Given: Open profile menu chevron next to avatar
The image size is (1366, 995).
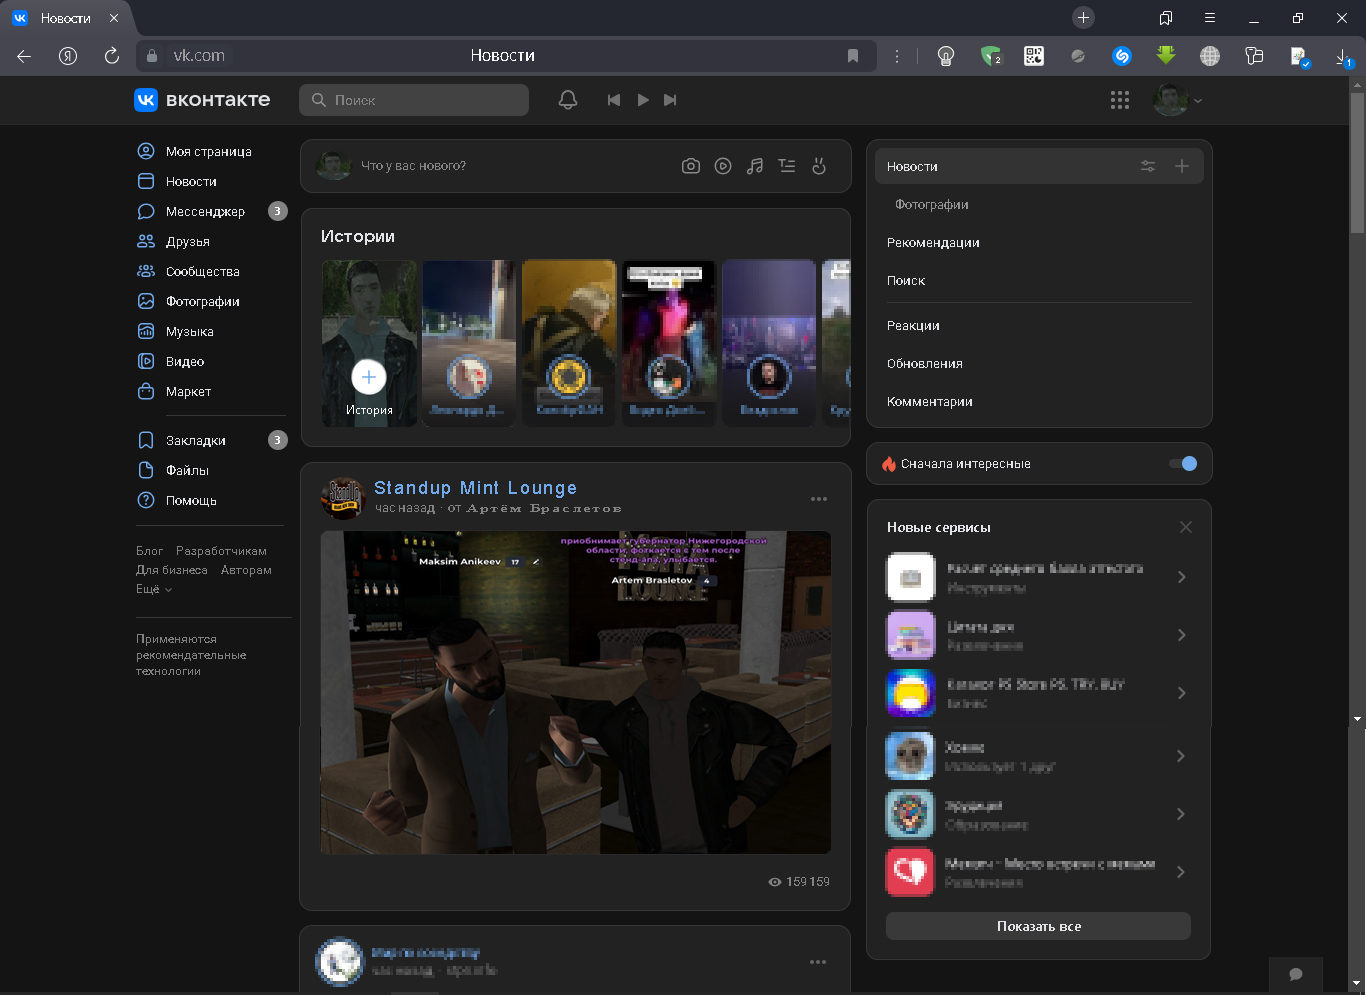Looking at the screenshot, I should [1198, 101].
